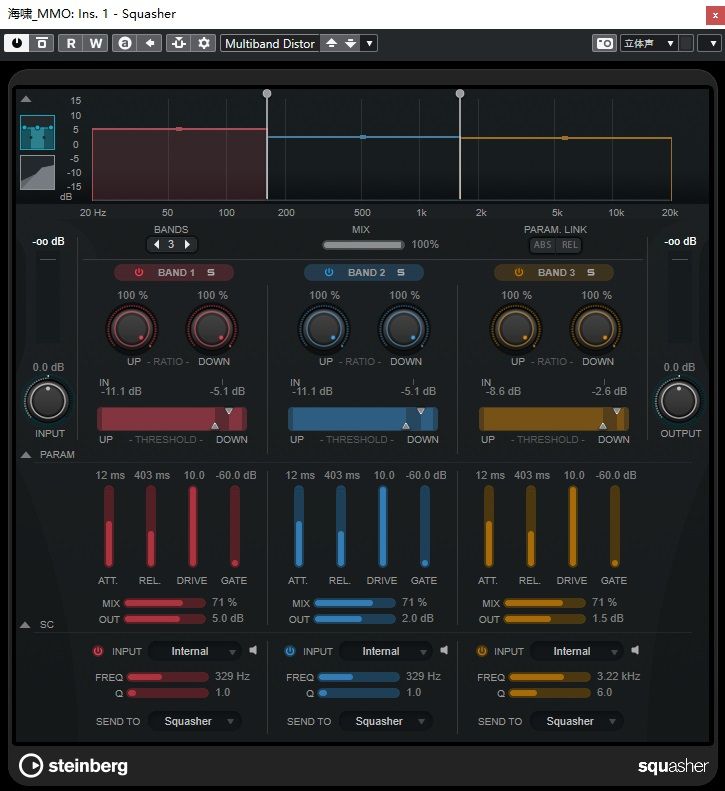Click Multiband Distor preset name field
Viewport: 725px width, 791px height.
pyautogui.click(x=269, y=43)
